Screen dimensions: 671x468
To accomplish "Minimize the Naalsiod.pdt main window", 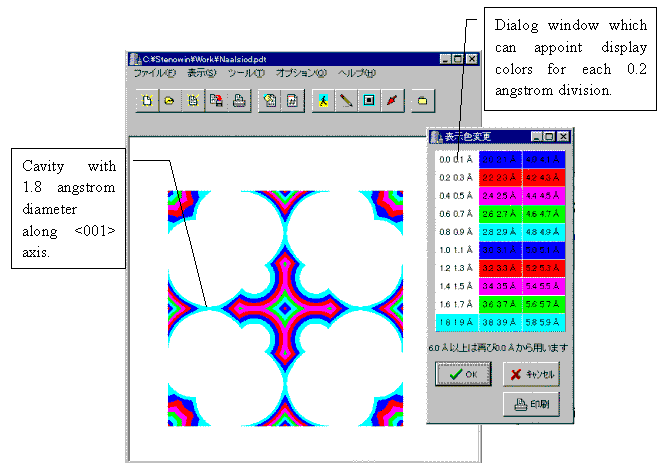I will (445, 59).
